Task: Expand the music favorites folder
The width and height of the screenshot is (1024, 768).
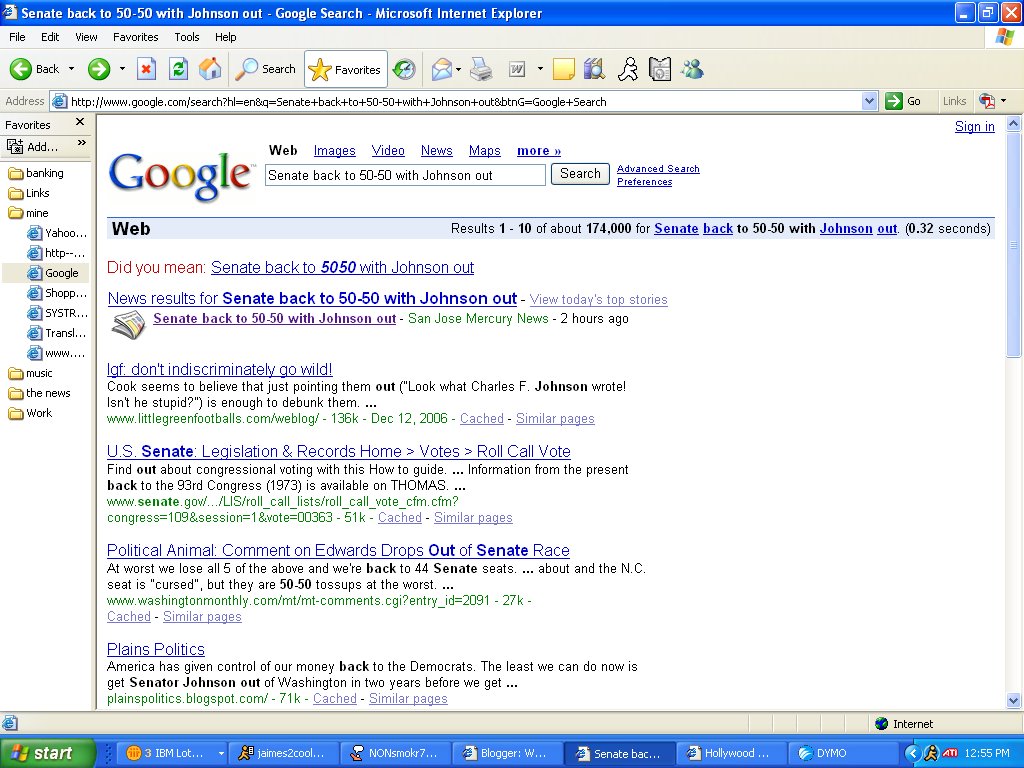Action: [x=30, y=374]
